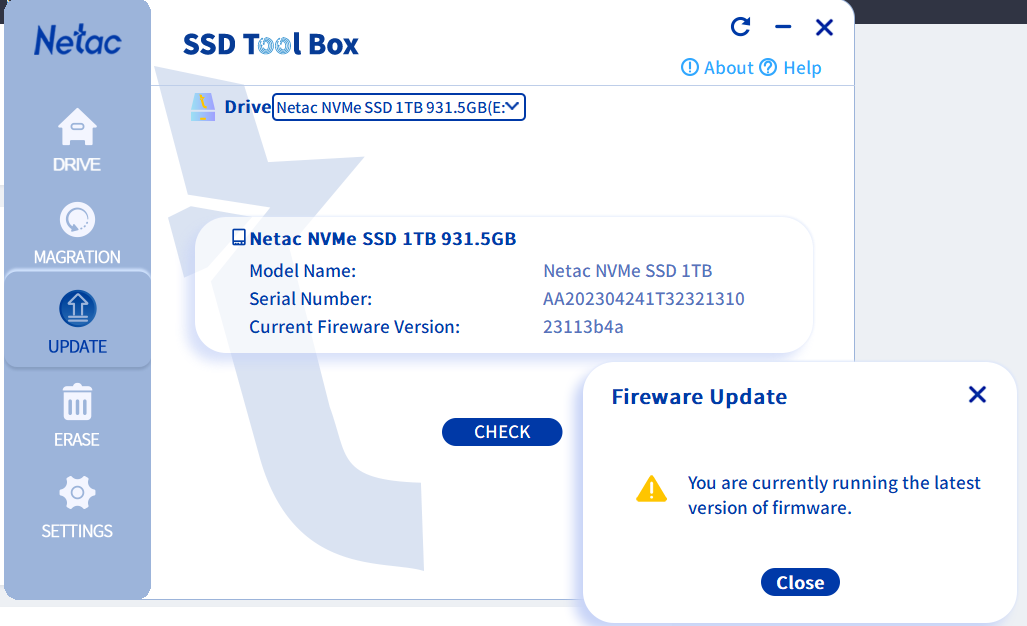The height and width of the screenshot is (626, 1027).
Task: Open the Help link
Action: pyautogui.click(x=790, y=67)
